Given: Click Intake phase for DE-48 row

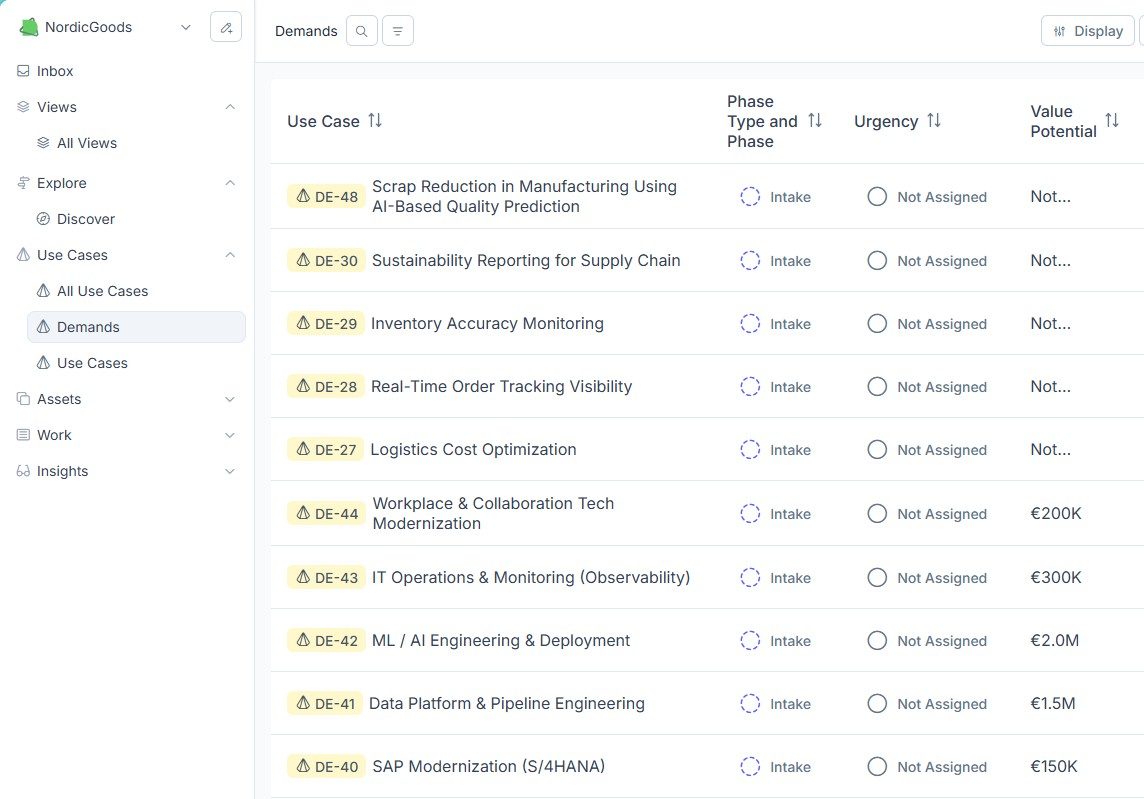Looking at the screenshot, I should click(776, 196).
